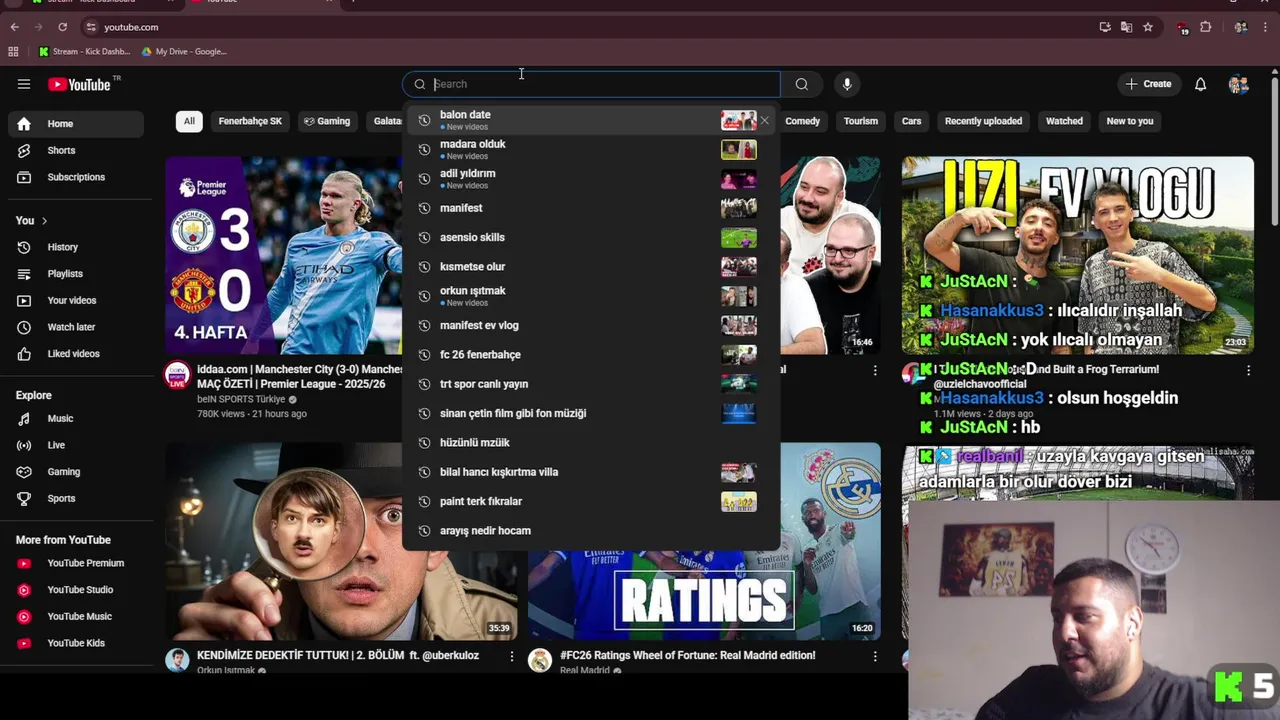Open more options for FC26 Ratings video
The width and height of the screenshot is (1280, 720).
click(x=875, y=656)
